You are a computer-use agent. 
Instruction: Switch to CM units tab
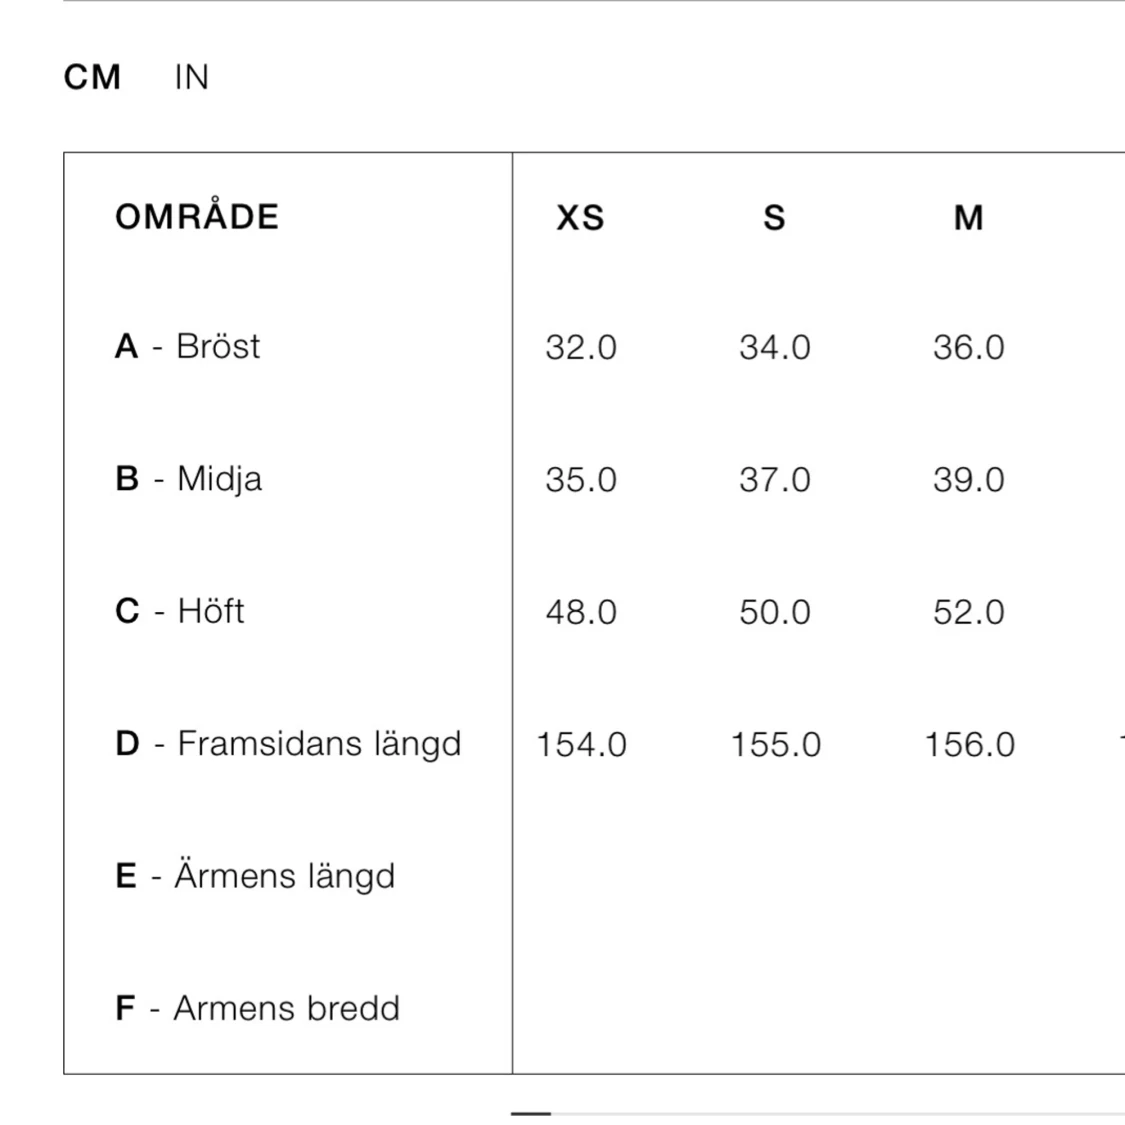coord(92,77)
